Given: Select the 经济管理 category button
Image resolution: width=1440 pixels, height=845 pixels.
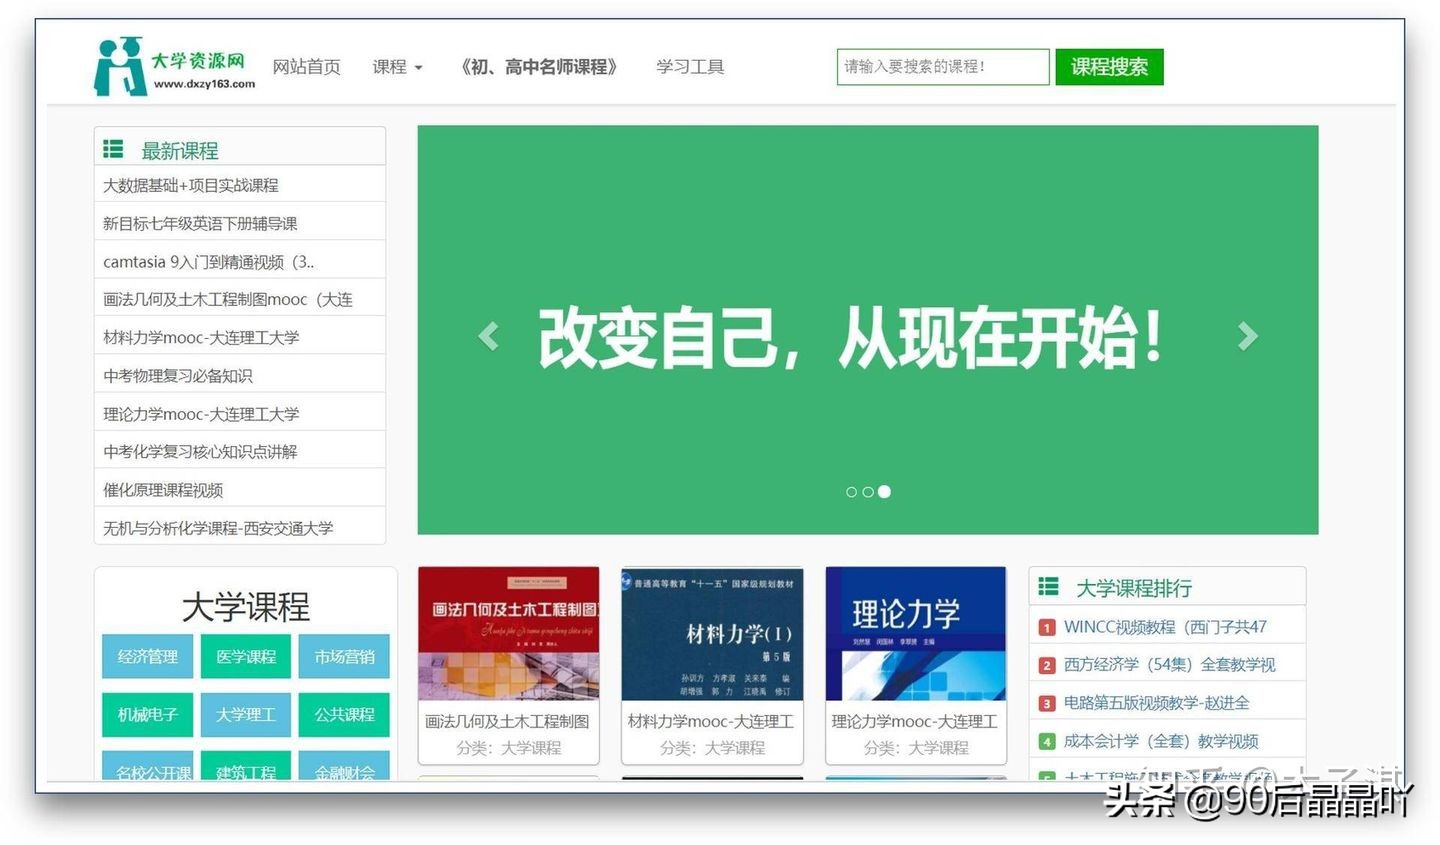Looking at the screenshot, I should pyautogui.click(x=146, y=657).
